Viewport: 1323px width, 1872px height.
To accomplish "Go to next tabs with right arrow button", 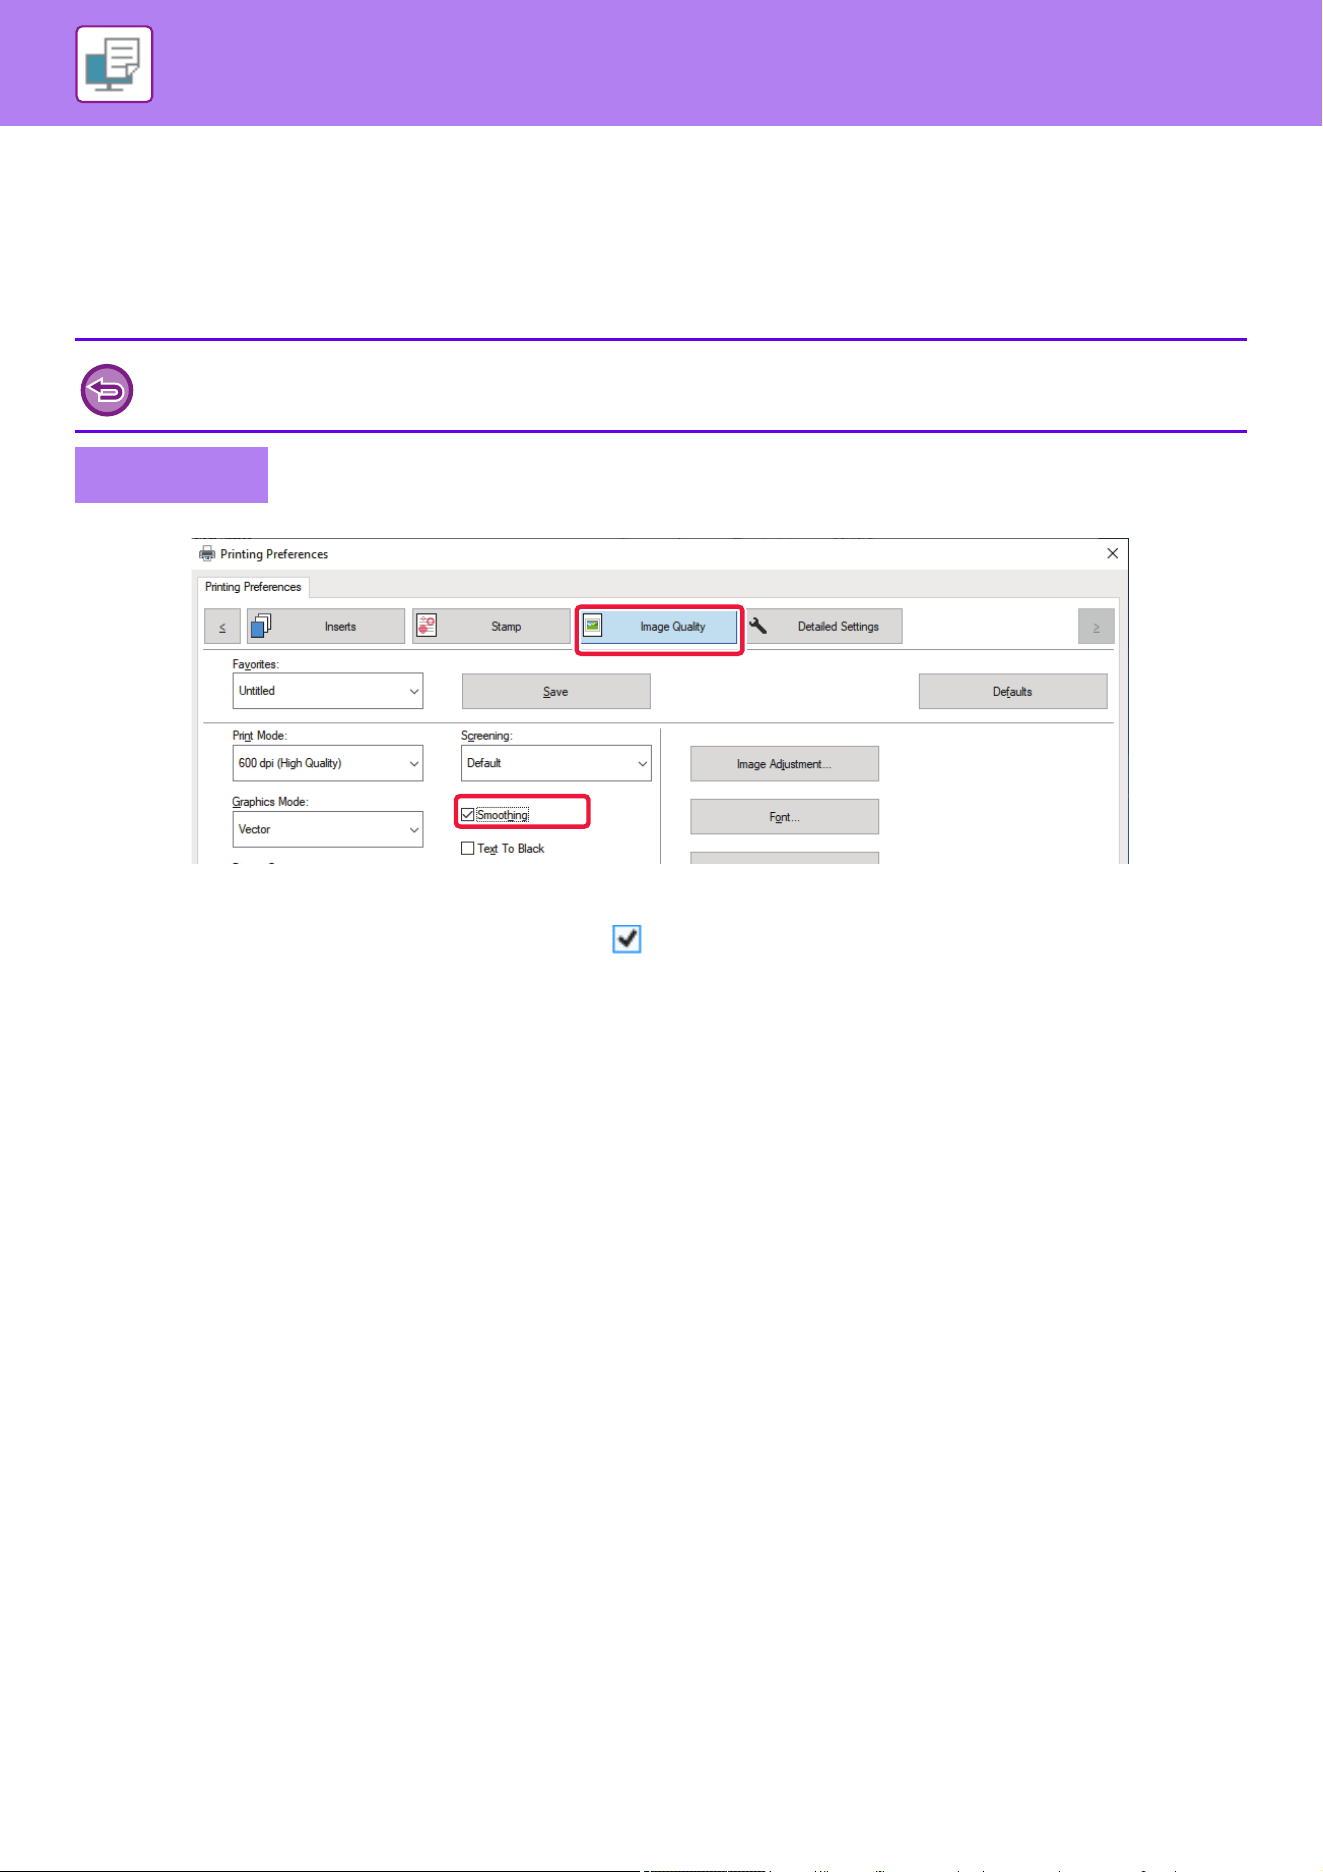I will (1096, 626).
